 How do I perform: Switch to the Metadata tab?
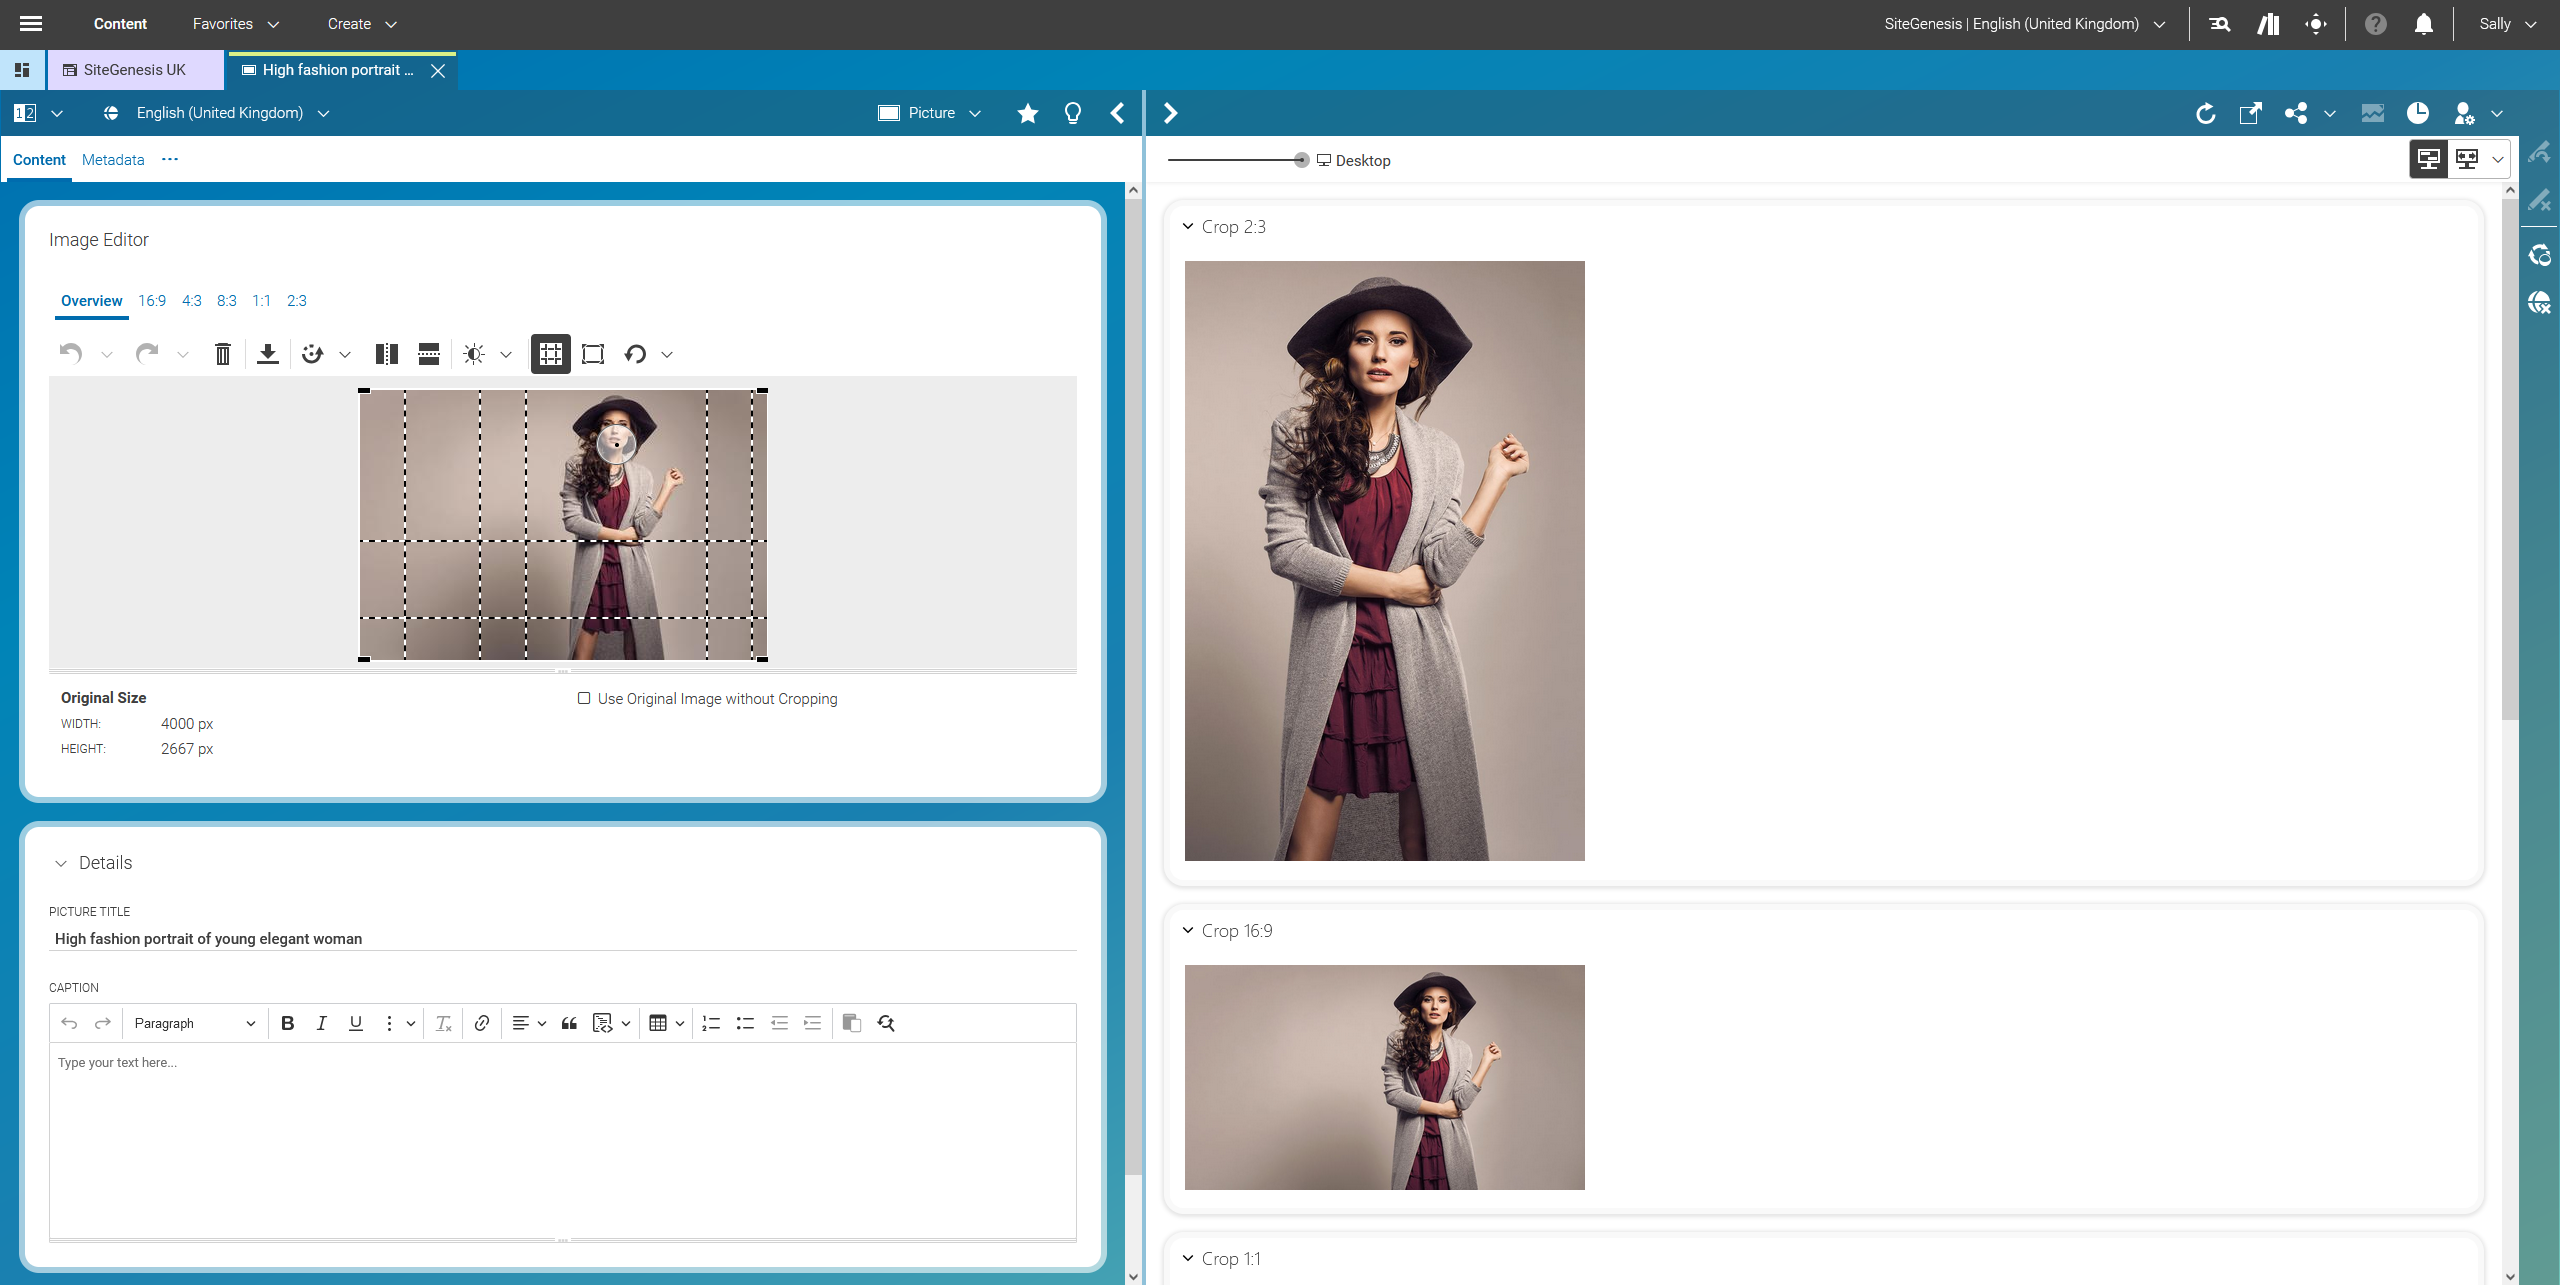click(x=112, y=160)
